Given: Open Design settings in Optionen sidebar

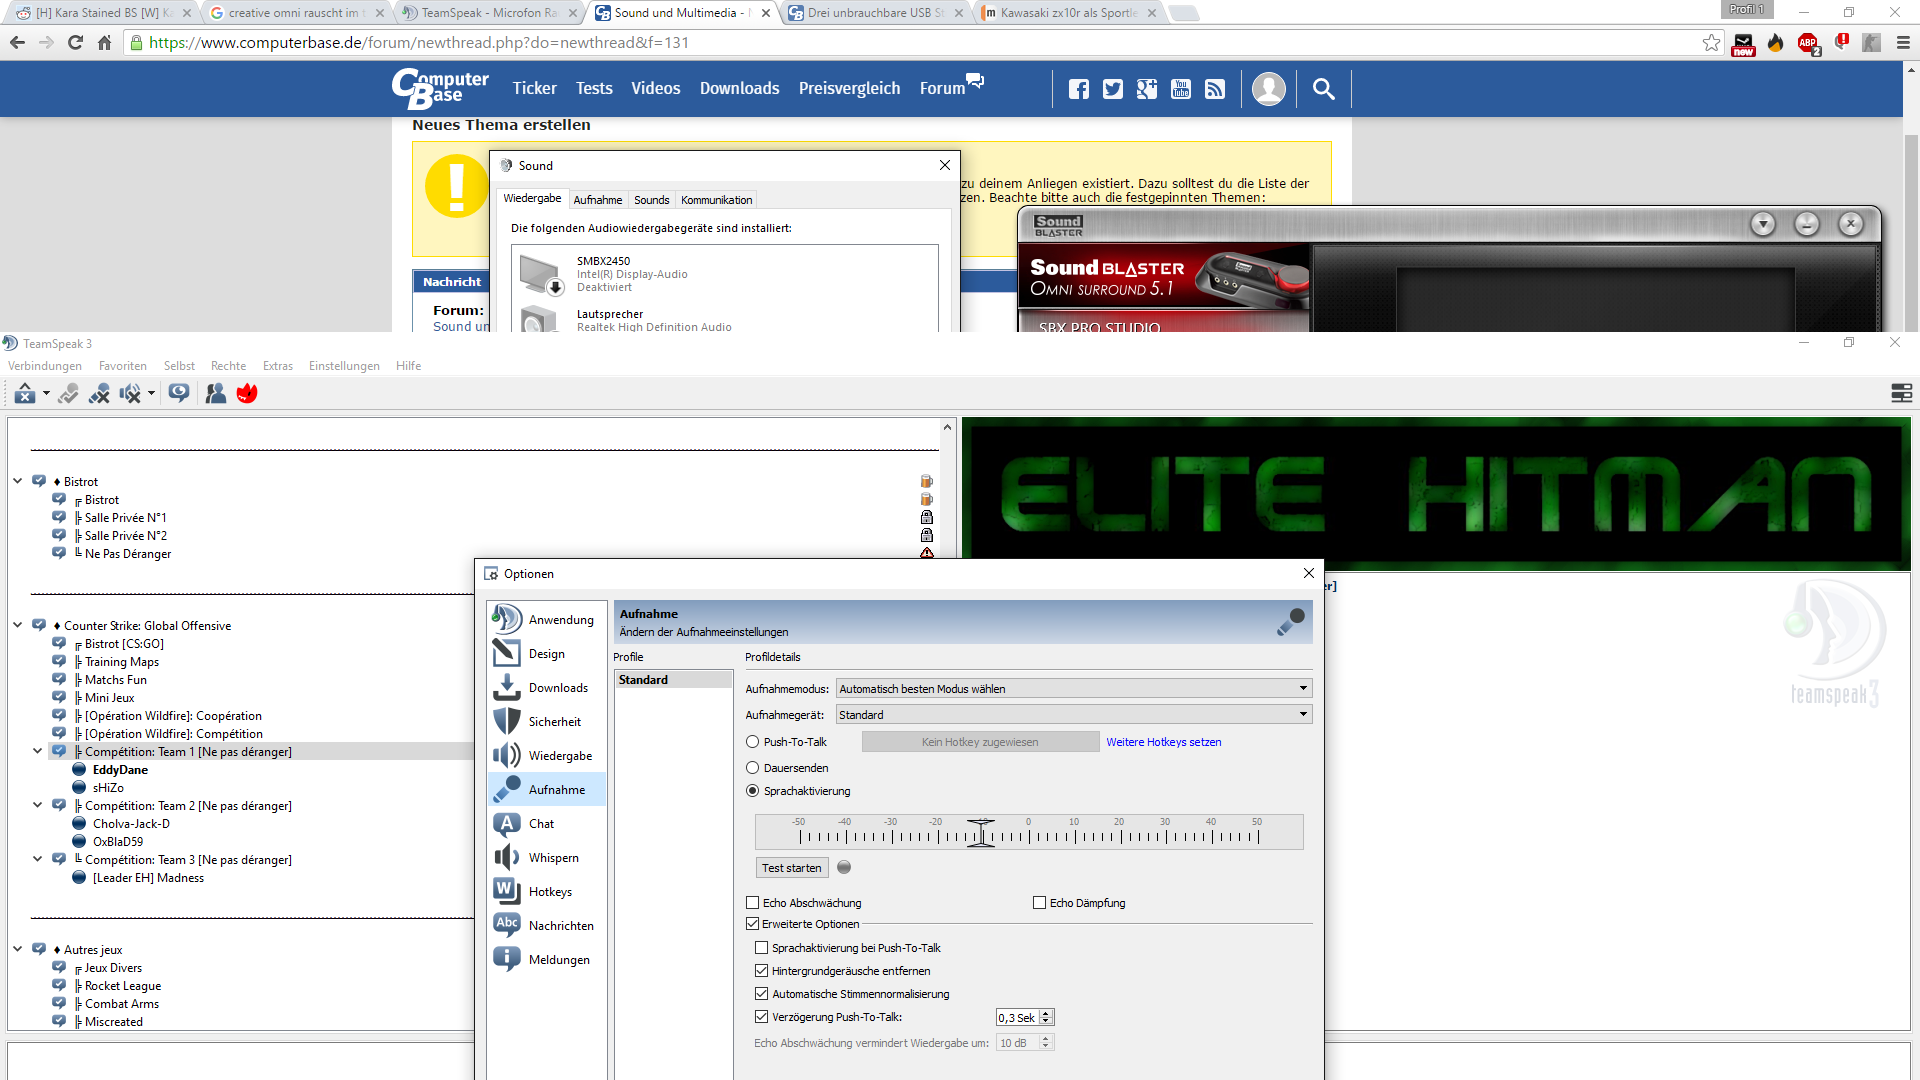Looking at the screenshot, I should click(x=546, y=654).
